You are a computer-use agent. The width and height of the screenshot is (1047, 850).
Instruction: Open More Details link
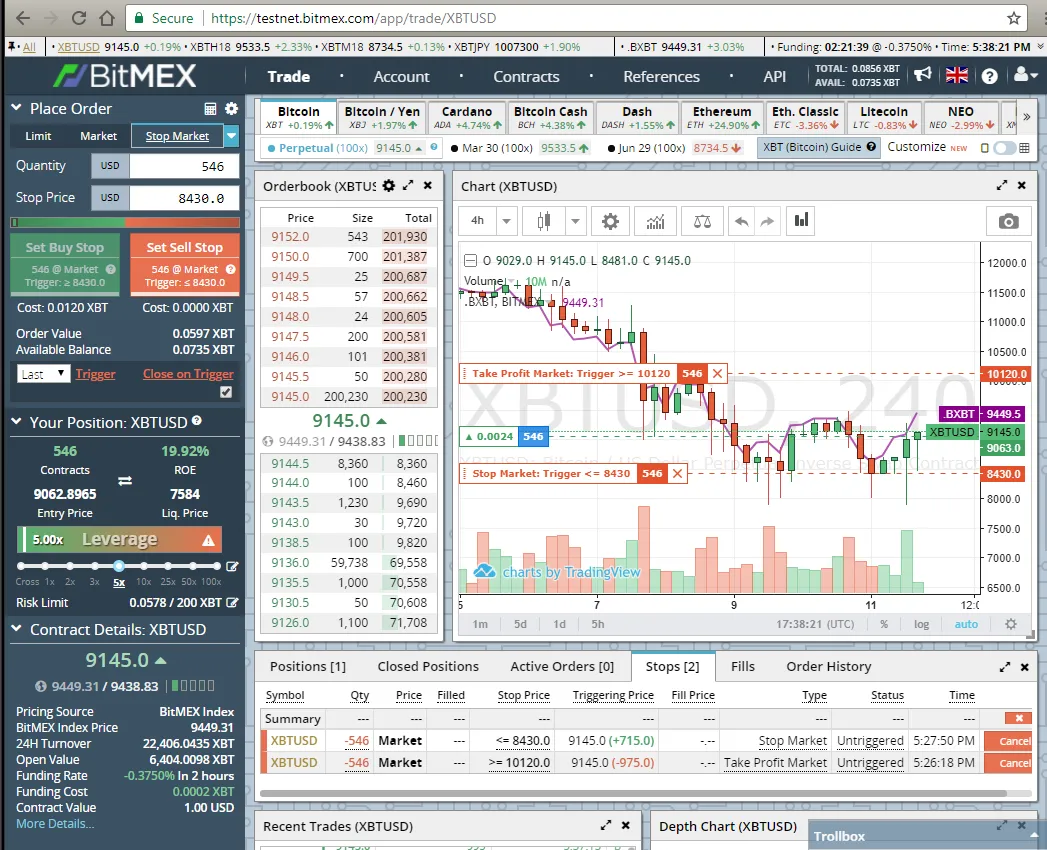coord(55,824)
